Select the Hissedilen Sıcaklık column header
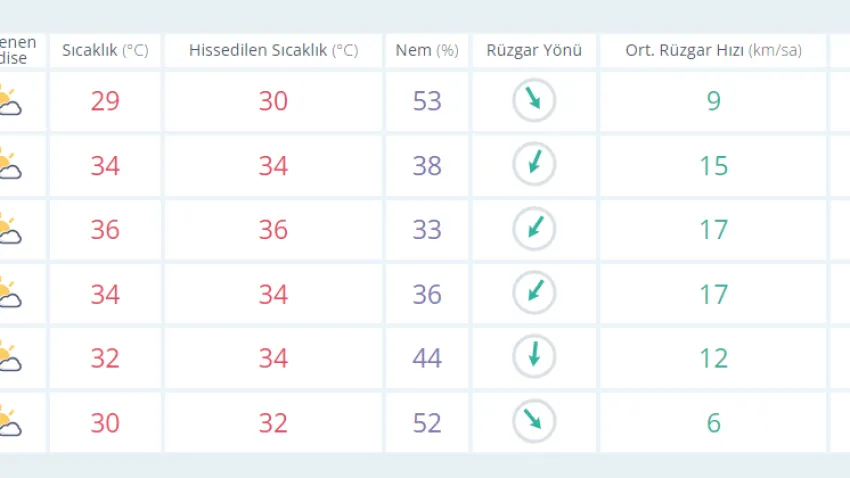This screenshot has width=850, height=478. click(274, 50)
